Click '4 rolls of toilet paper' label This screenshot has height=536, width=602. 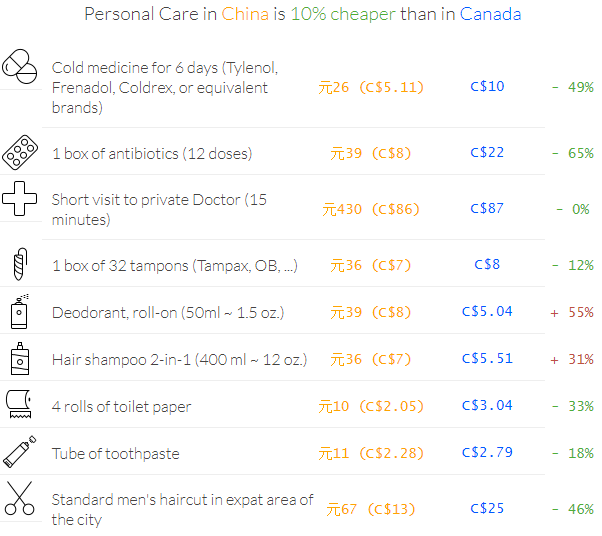pos(121,407)
